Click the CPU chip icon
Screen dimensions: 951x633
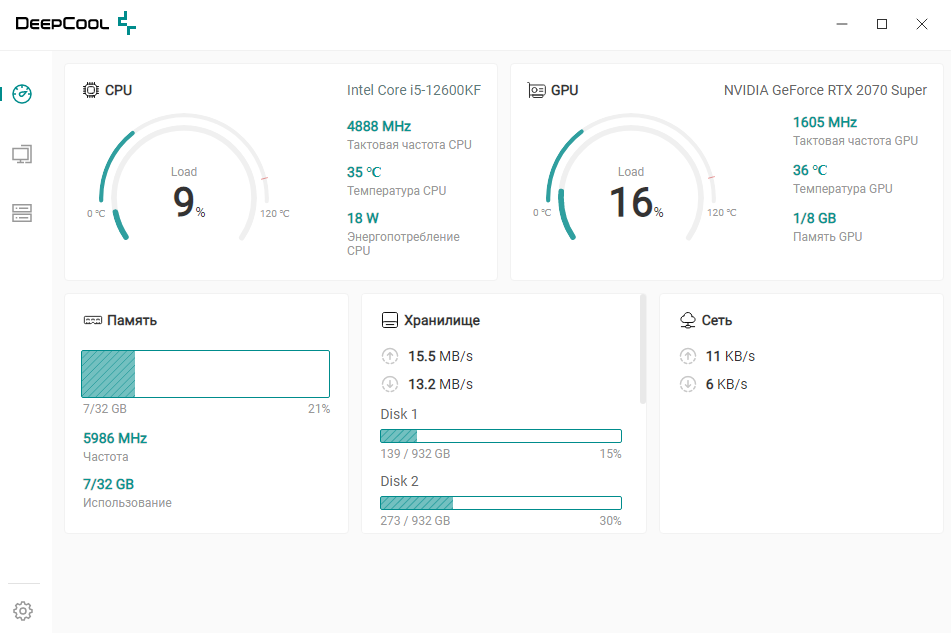coord(90,90)
